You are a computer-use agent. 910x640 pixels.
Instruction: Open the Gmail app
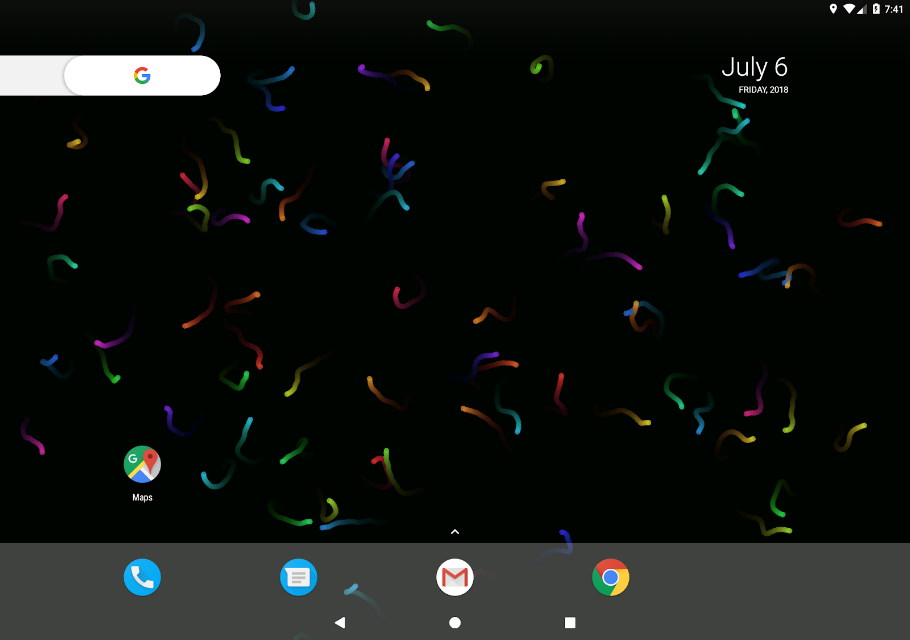[x=454, y=577]
